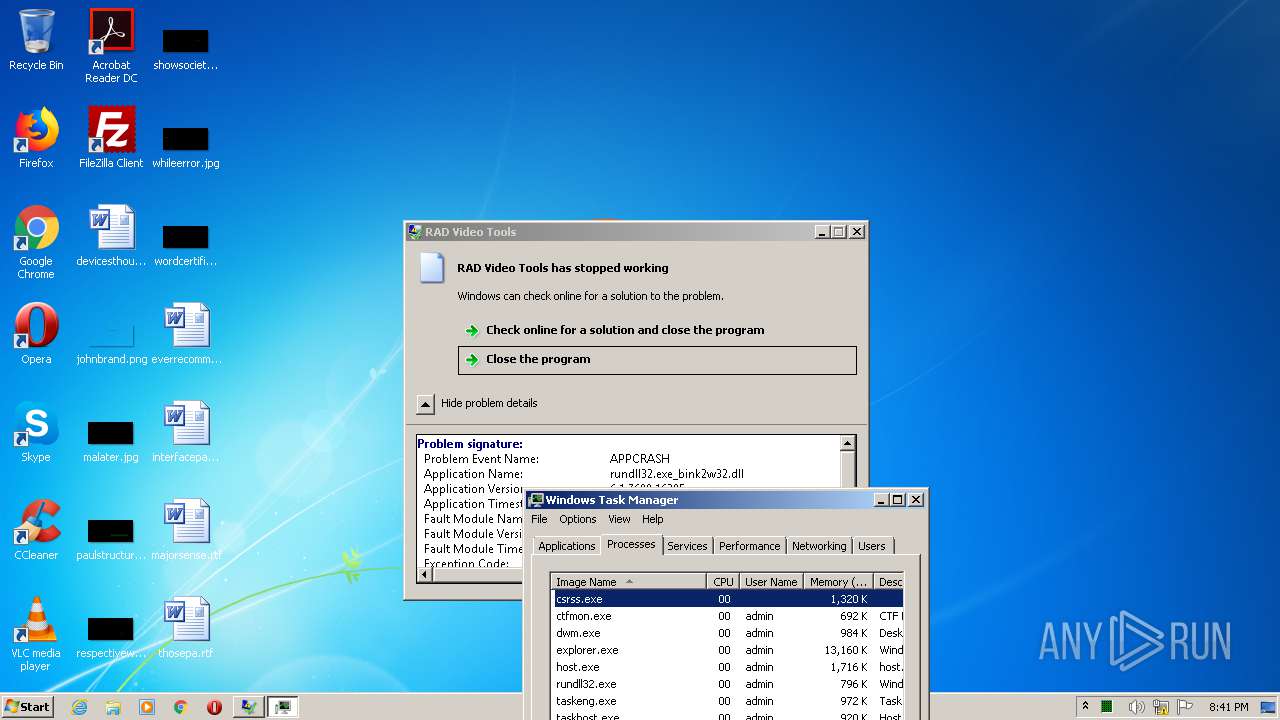Launch FileZilla Client from desktop

click(111, 138)
